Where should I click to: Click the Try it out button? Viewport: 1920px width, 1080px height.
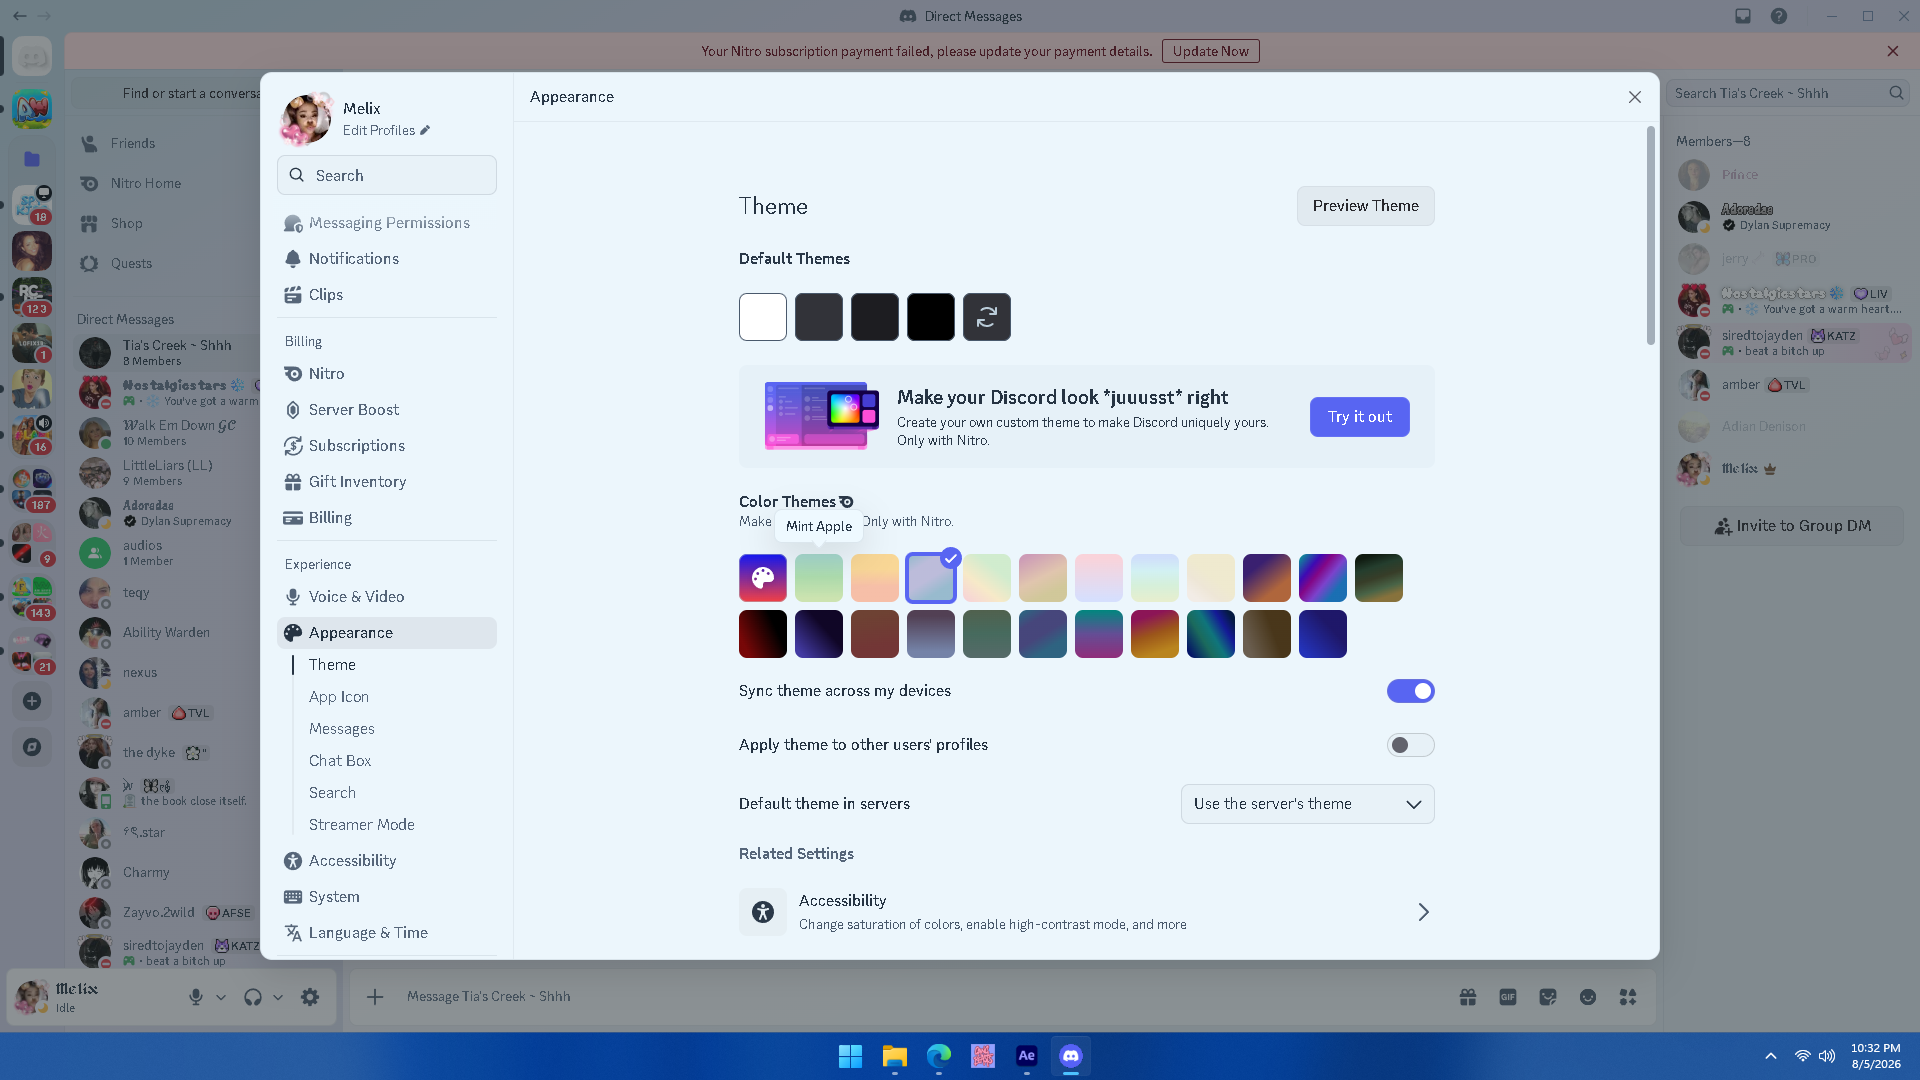pos(1359,417)
